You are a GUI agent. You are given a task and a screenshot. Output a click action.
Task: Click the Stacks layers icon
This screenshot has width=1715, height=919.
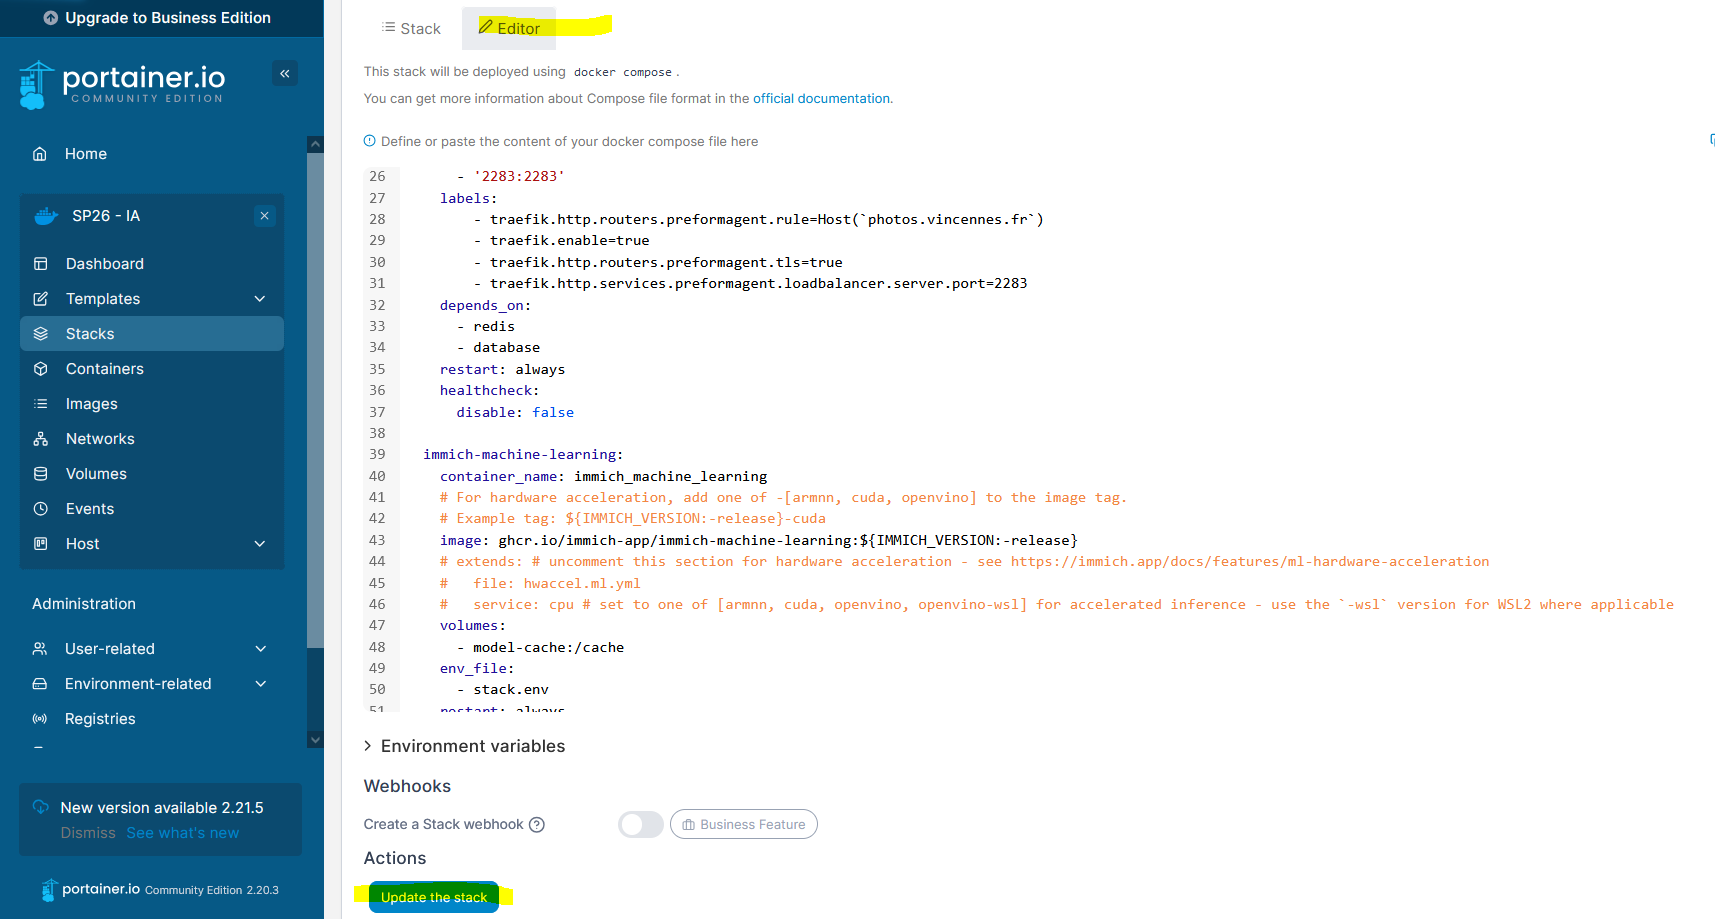[41, 334]
